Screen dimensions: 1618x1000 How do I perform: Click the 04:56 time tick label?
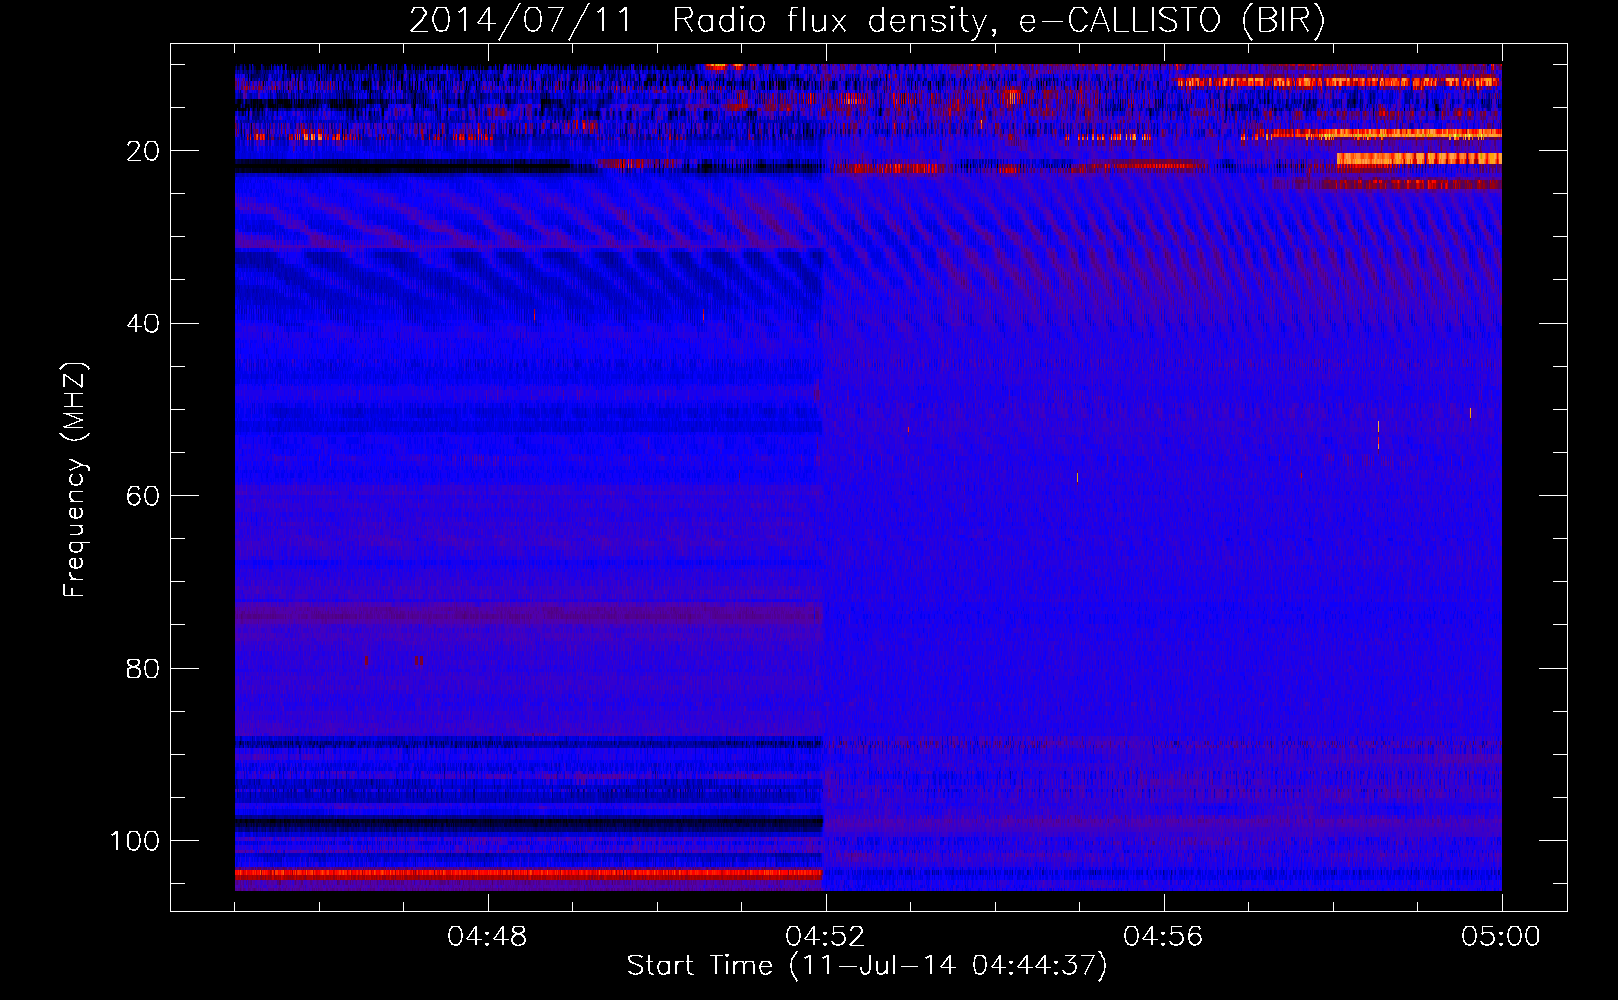point(1163,937)
